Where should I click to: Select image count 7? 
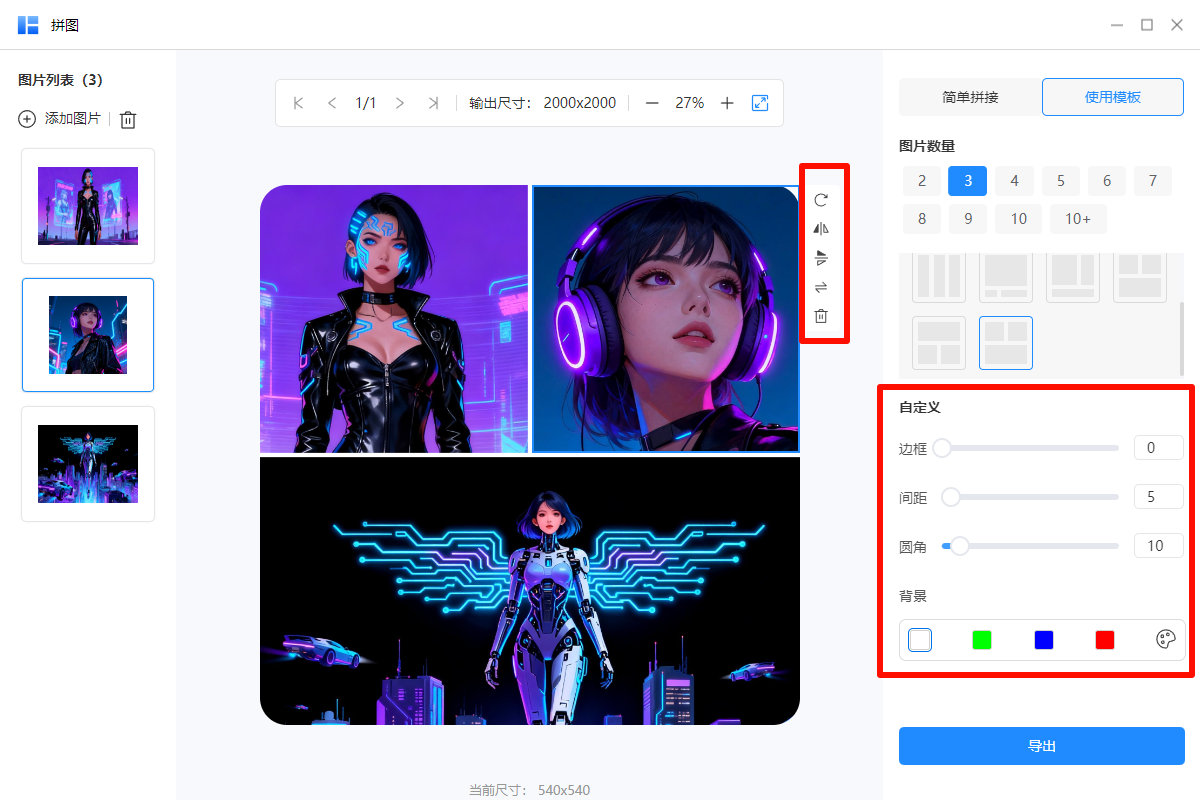1152,181
